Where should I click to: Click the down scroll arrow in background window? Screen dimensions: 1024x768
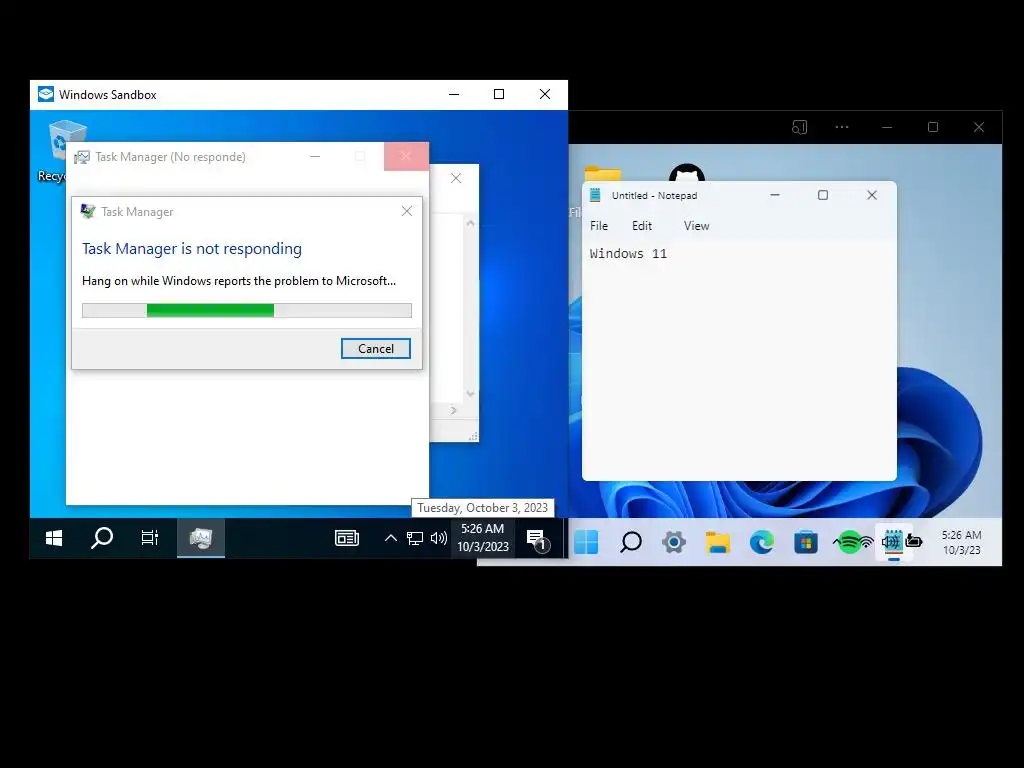(470, 394)
